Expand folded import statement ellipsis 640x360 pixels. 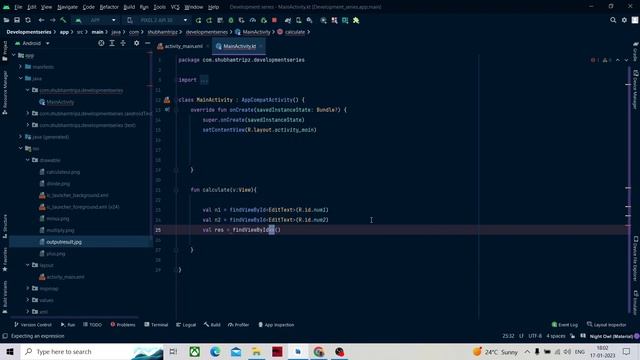pos(204,80)
